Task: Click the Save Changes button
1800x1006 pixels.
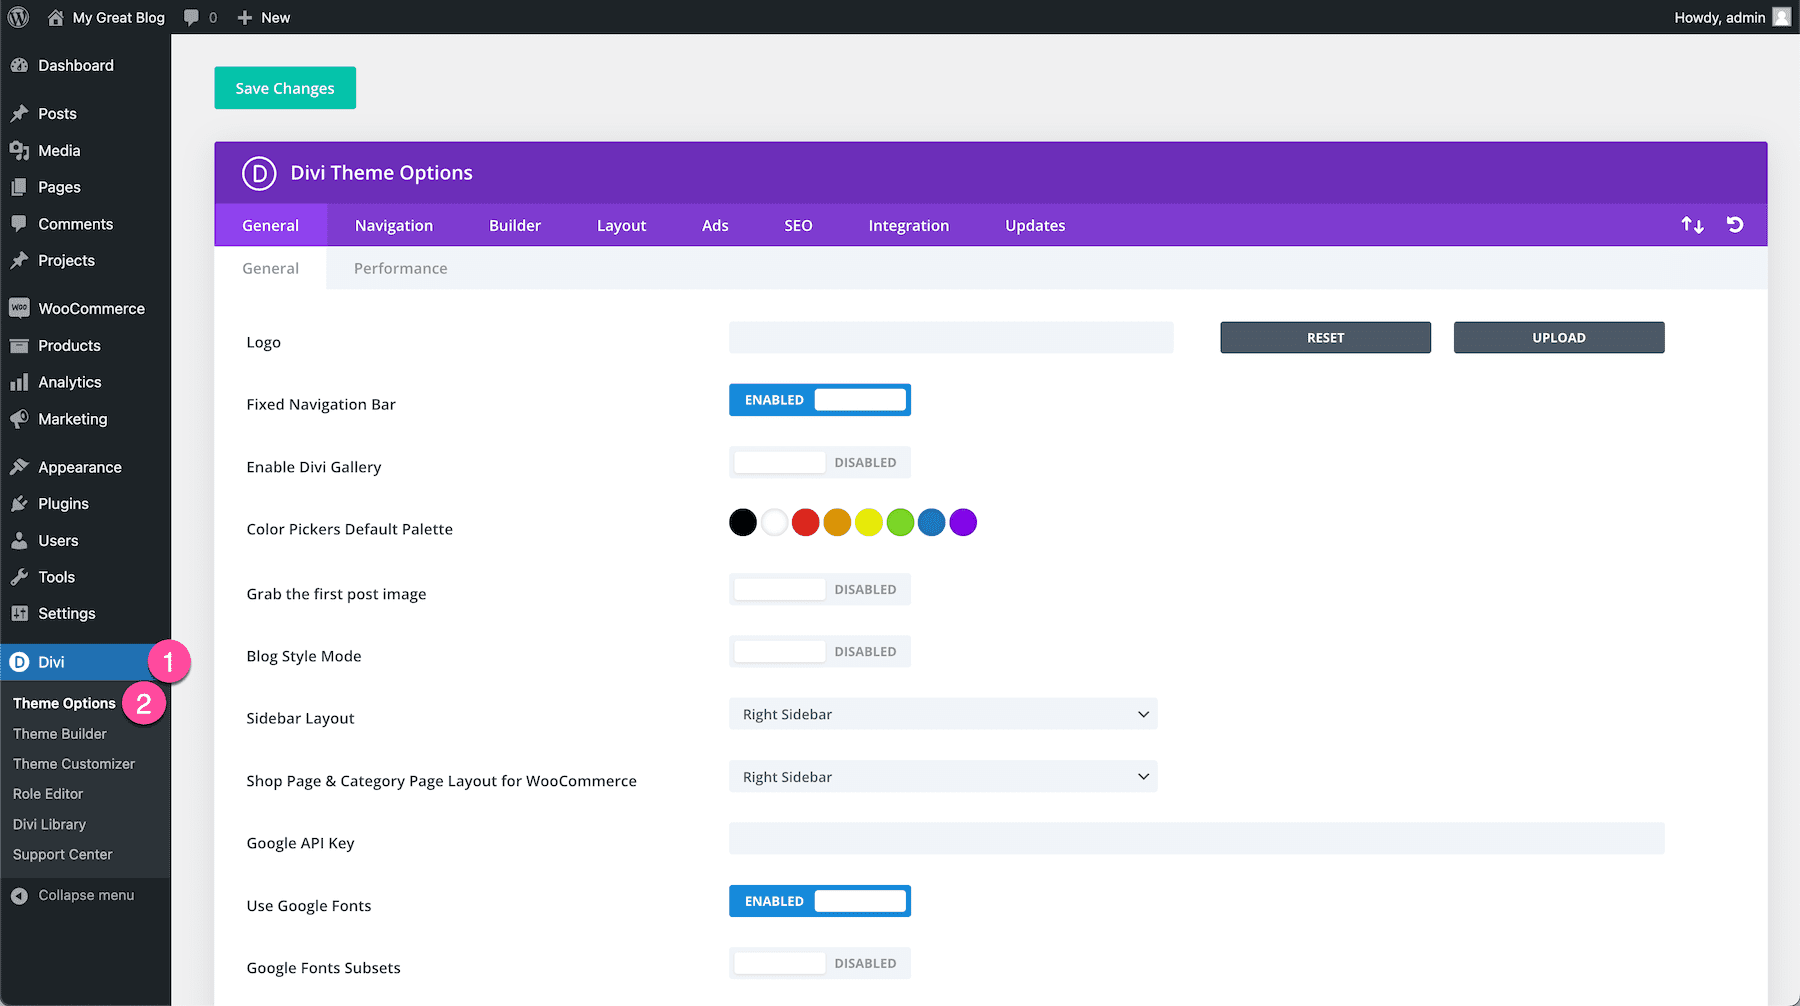Action: coord(285,88)
